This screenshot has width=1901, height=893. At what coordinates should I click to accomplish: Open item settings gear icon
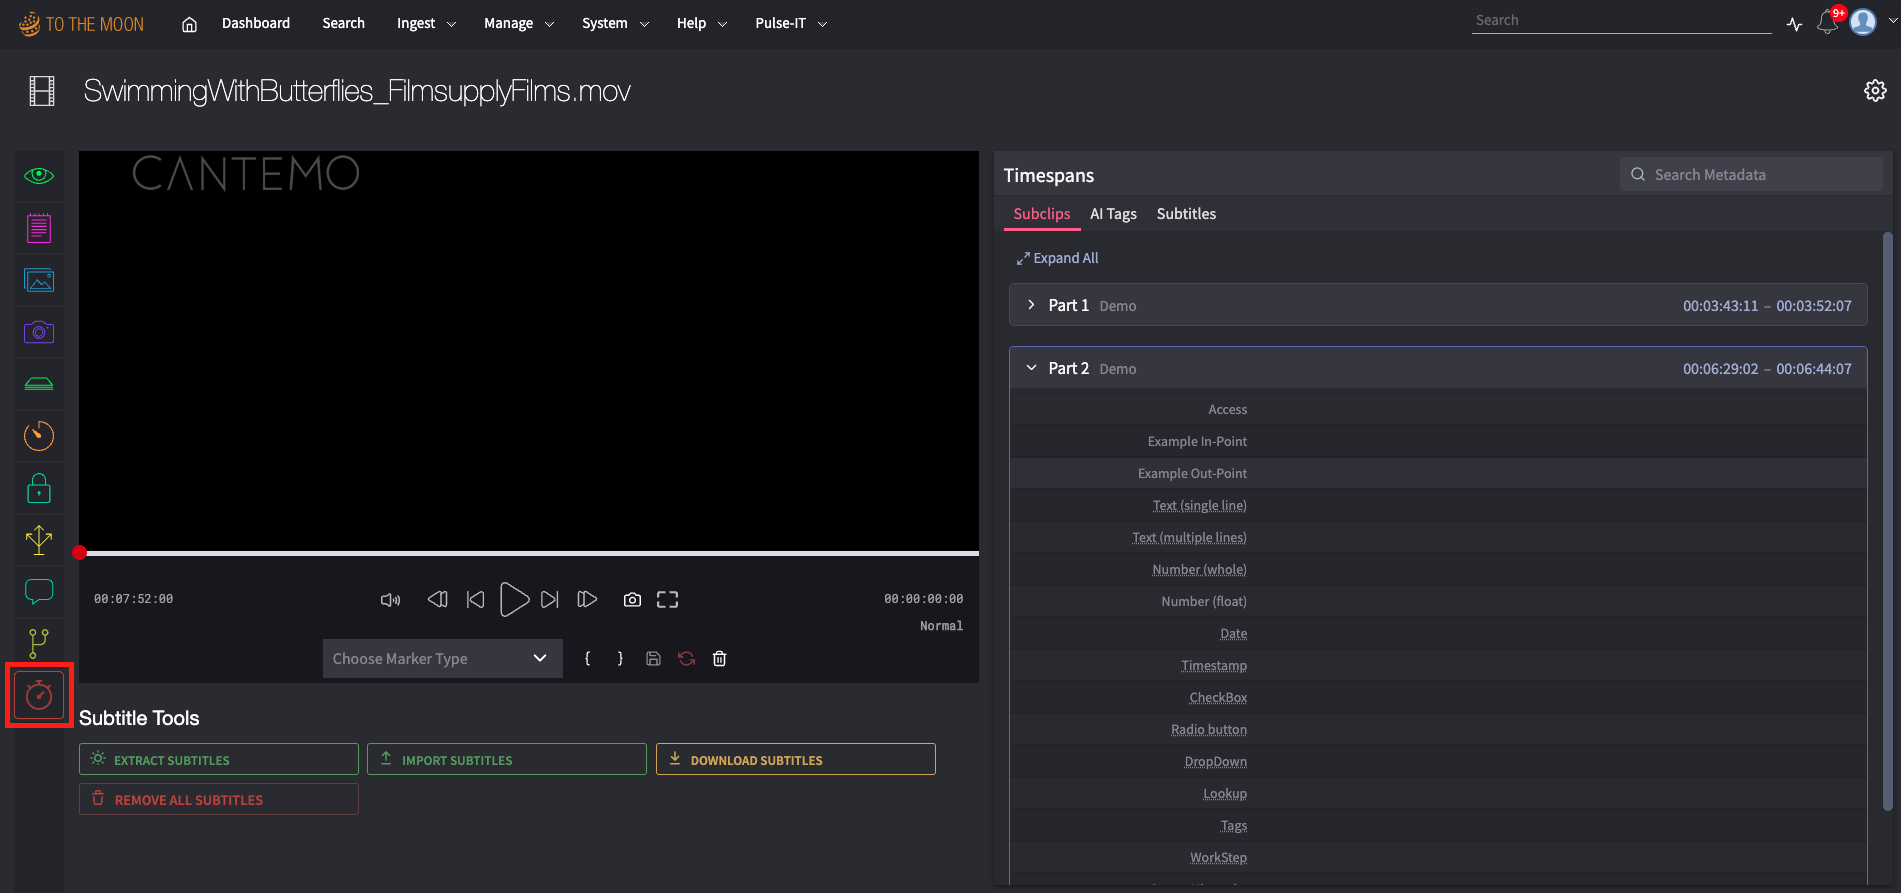pyautogui.click(x=1875, y=91)
